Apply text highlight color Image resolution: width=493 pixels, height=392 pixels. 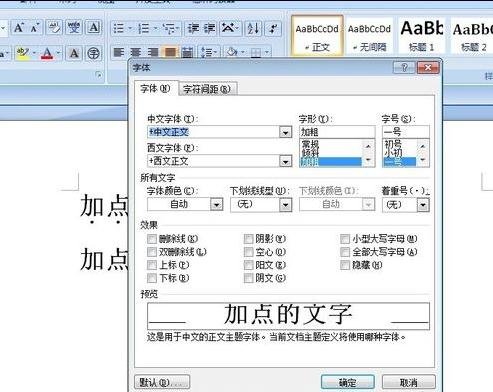coord(23,53)
